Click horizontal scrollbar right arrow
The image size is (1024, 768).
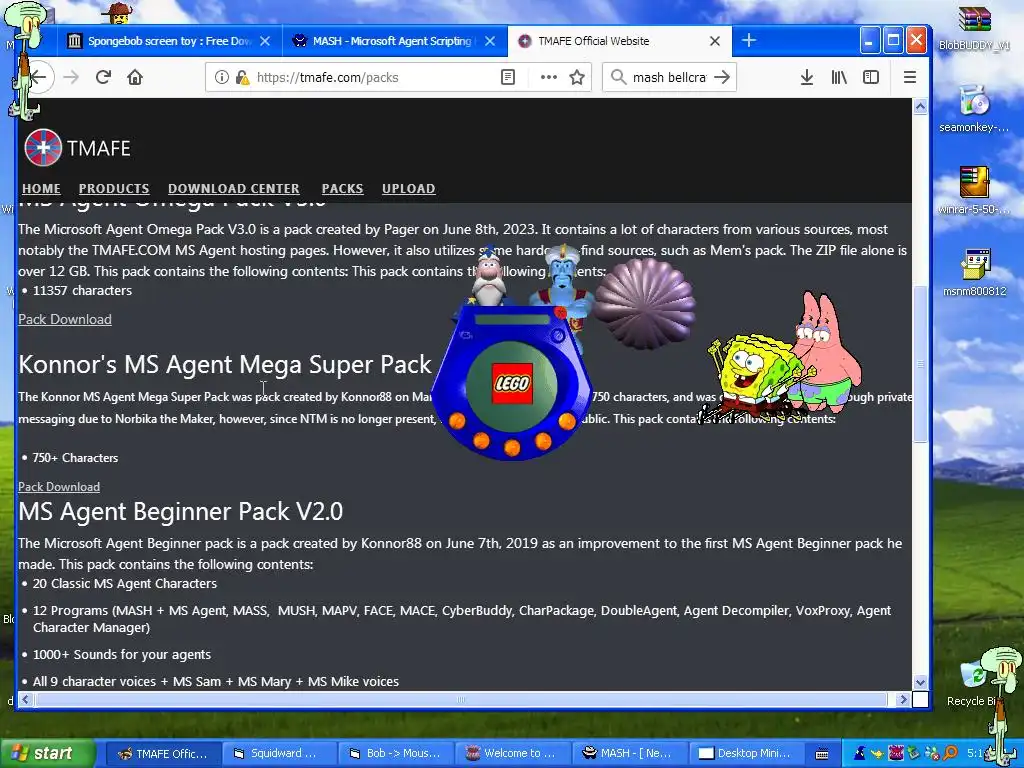pos(903,699)
